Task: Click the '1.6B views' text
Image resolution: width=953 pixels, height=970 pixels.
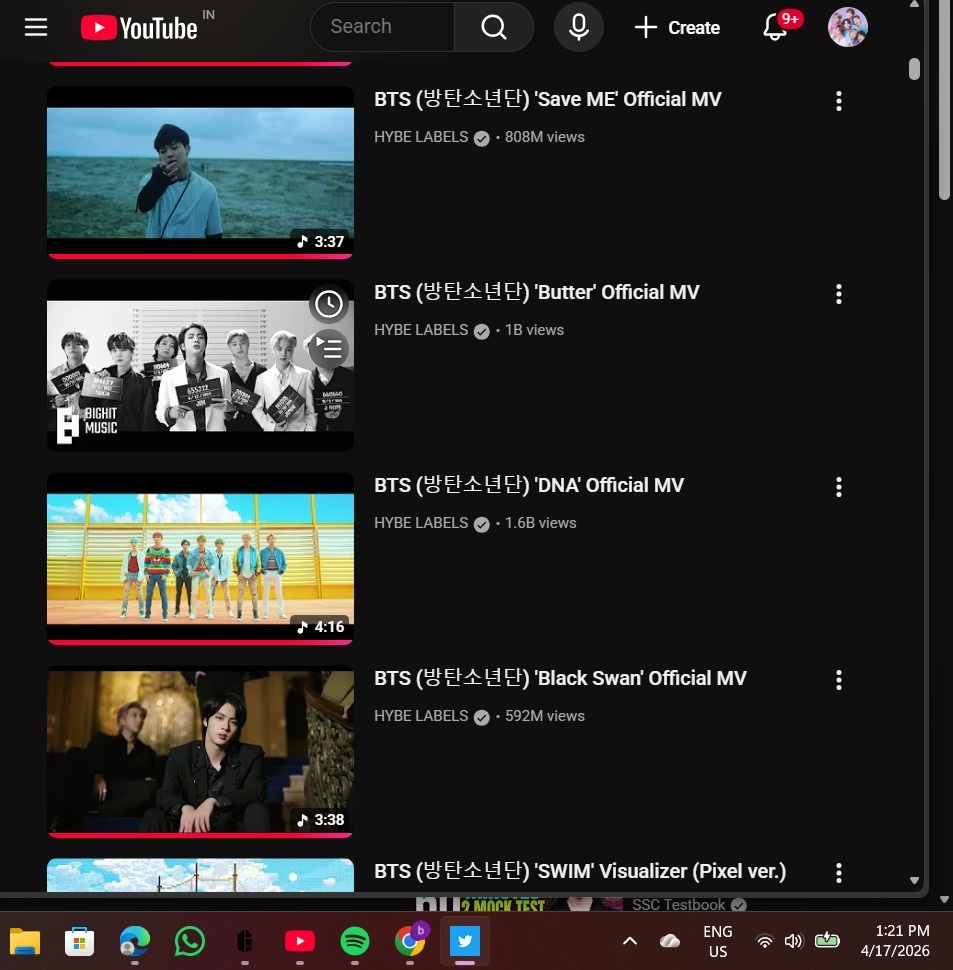Action: 541,523
